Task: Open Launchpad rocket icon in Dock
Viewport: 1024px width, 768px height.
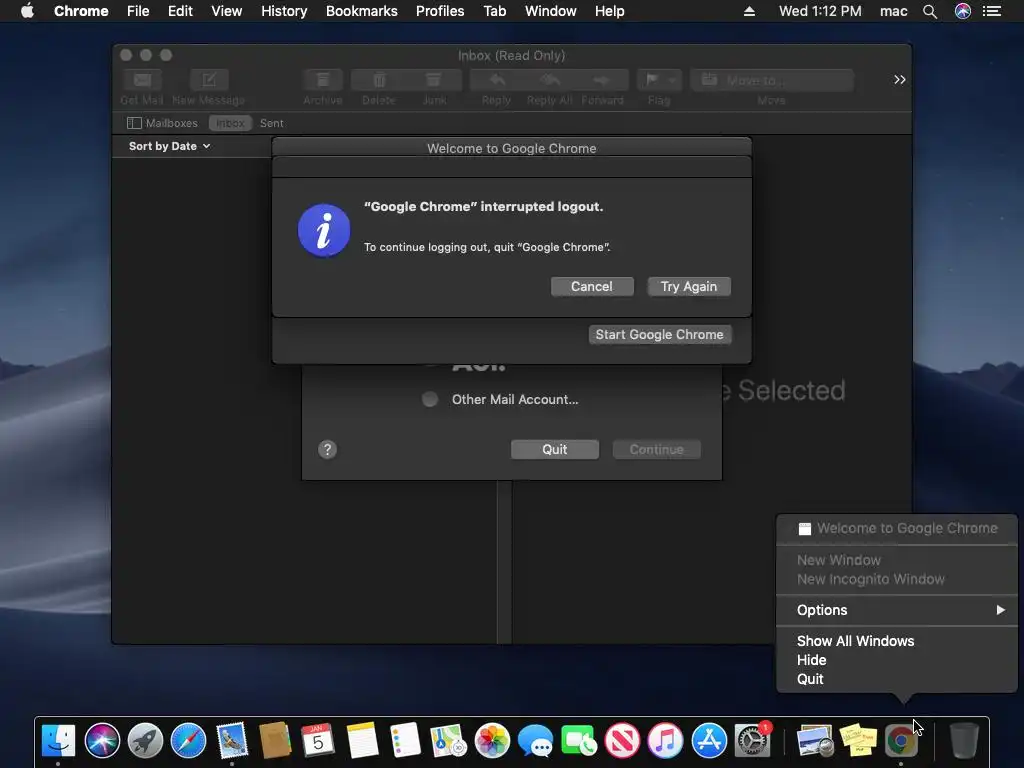Action: tap(145, 741)
